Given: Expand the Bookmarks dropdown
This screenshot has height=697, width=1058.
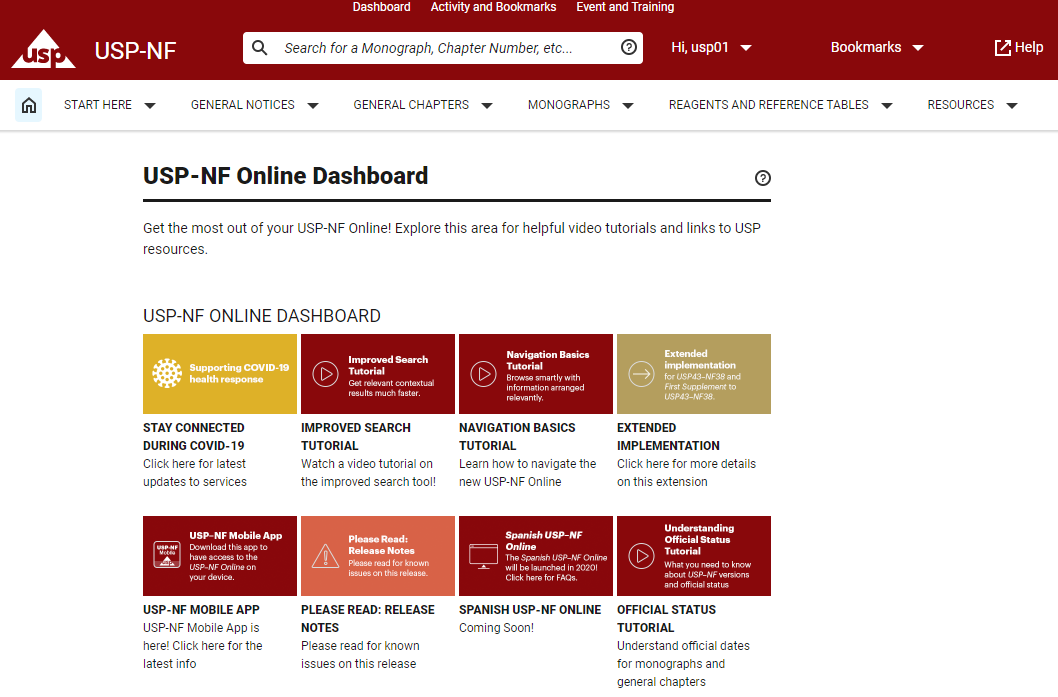Looking at the screenshot, I should 877,48.
